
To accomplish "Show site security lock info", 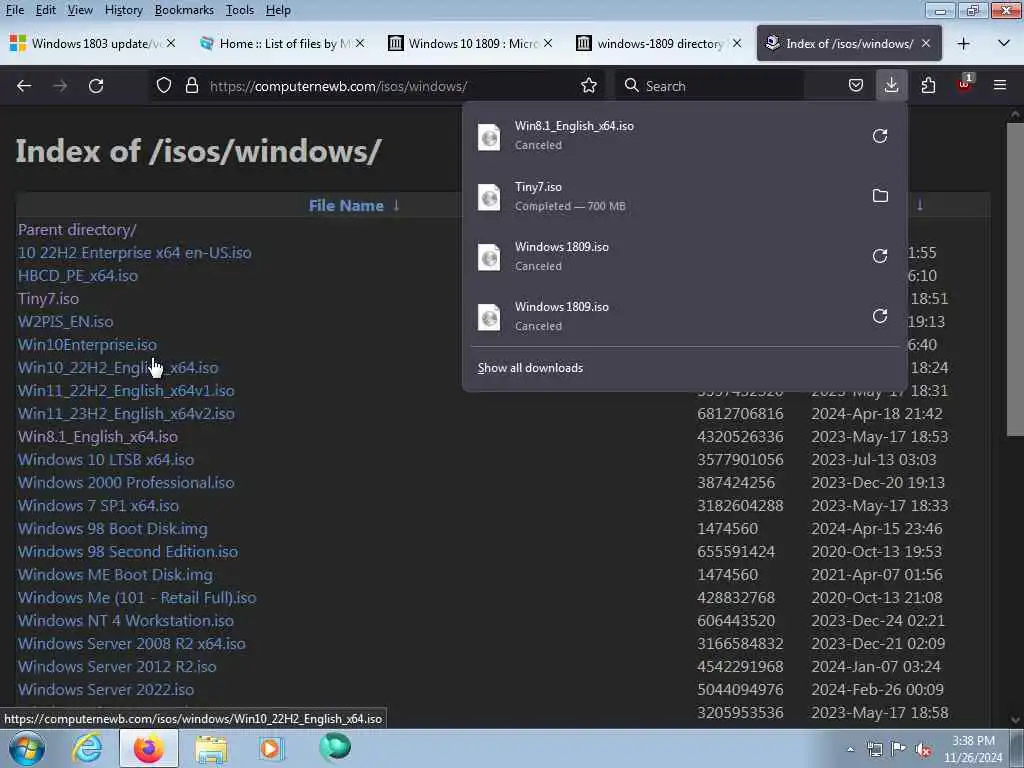I will coord(191,86).
